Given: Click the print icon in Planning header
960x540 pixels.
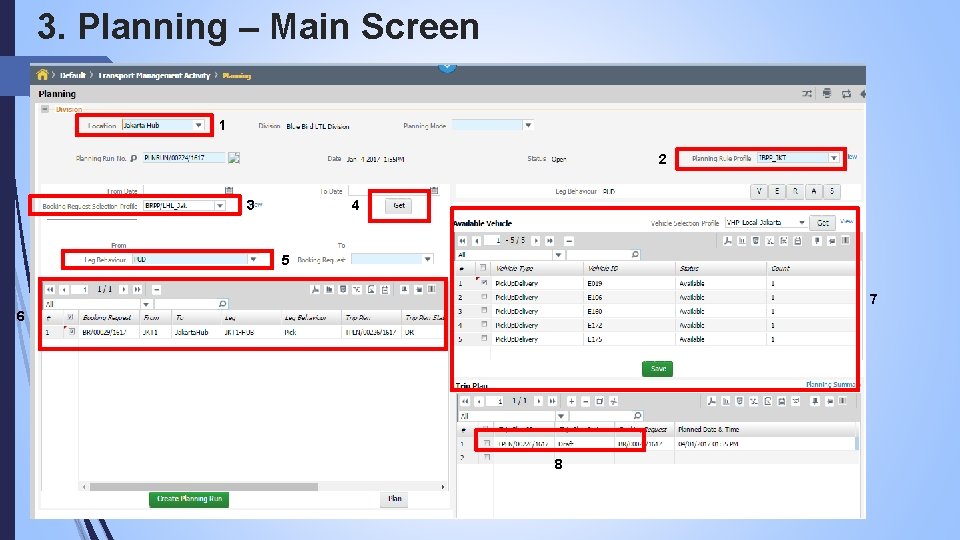Looking at the screenshot, I should [827, 94].
